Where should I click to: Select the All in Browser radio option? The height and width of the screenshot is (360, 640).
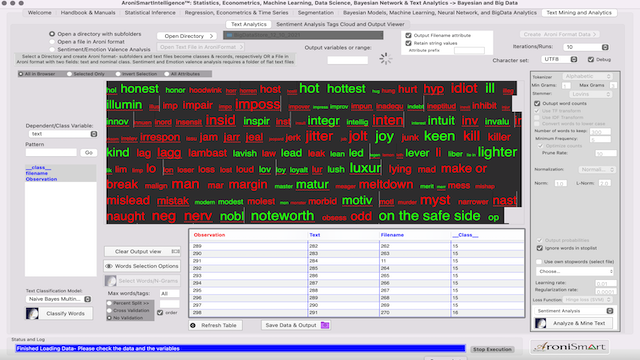pos(21,74)
